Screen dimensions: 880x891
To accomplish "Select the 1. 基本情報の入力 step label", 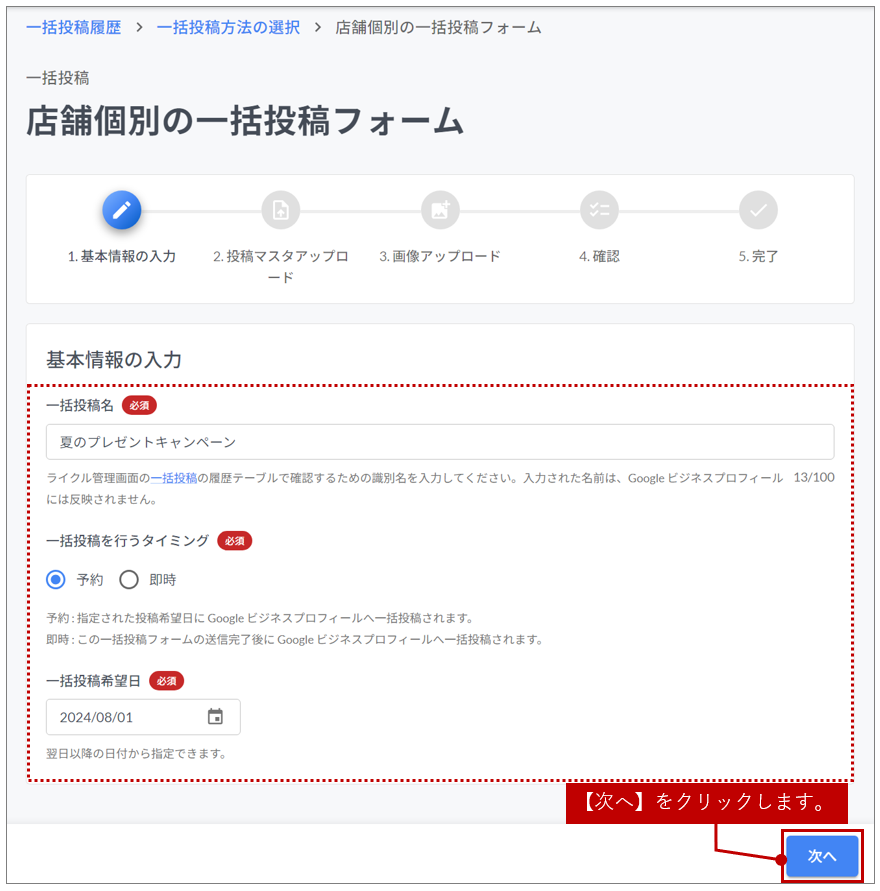I will pos(121,256).
